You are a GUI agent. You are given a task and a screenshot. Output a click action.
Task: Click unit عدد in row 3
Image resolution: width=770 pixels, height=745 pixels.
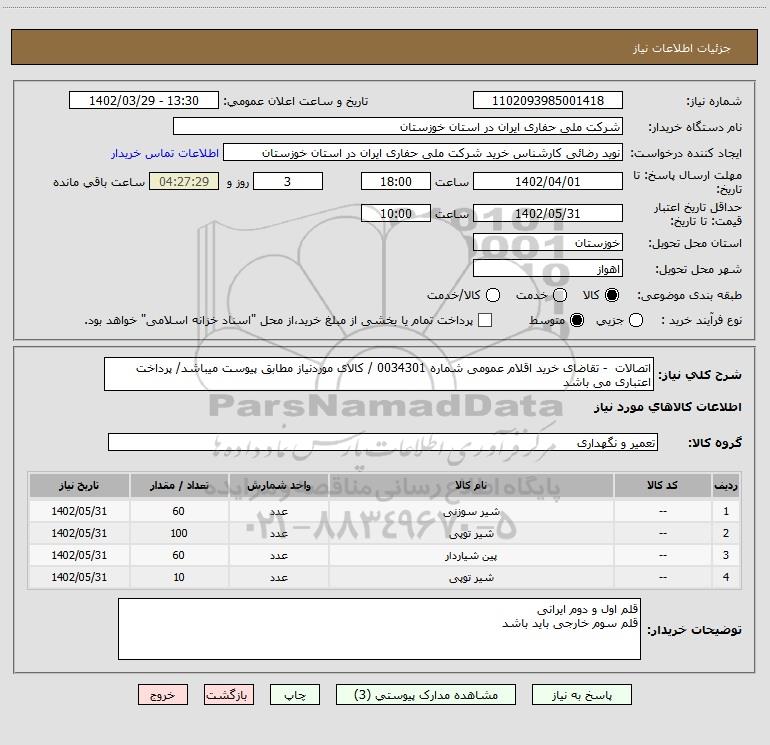(x=278, y=555)
